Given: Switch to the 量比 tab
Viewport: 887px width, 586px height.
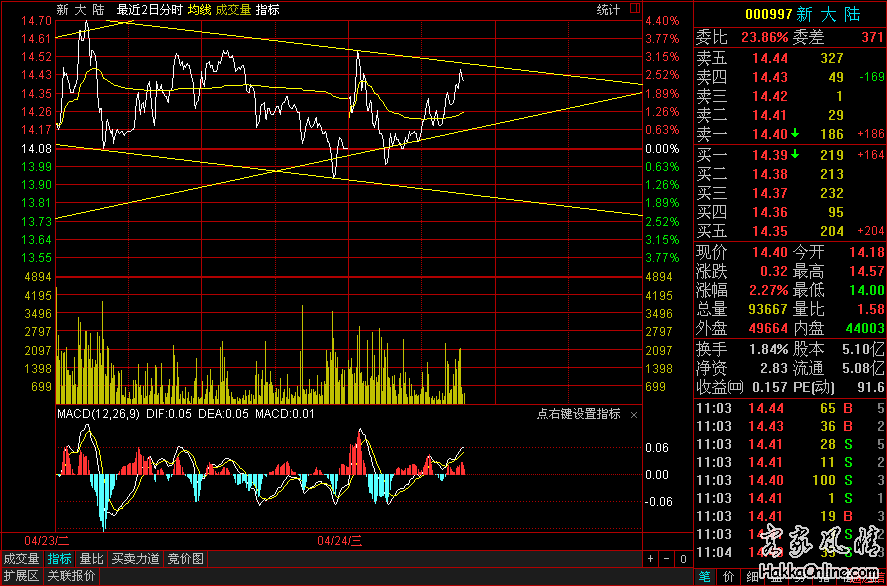Looking at the screenshot, I should click(x=91, y=559).
